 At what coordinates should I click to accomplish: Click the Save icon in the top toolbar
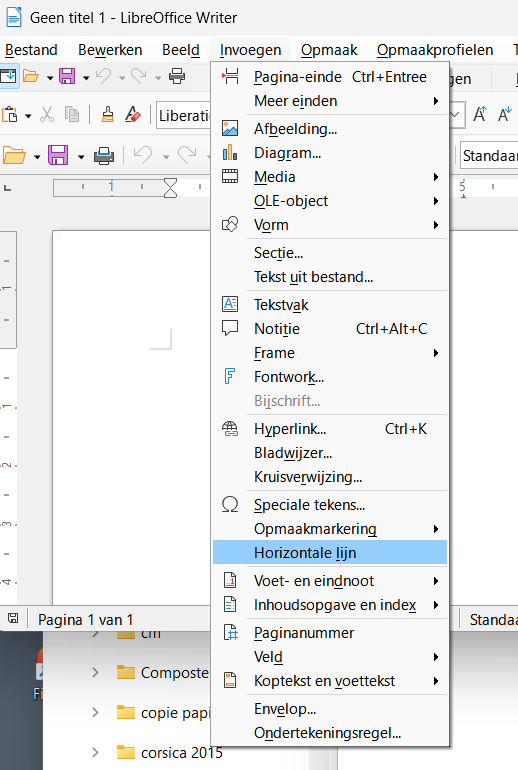[67, 76]
